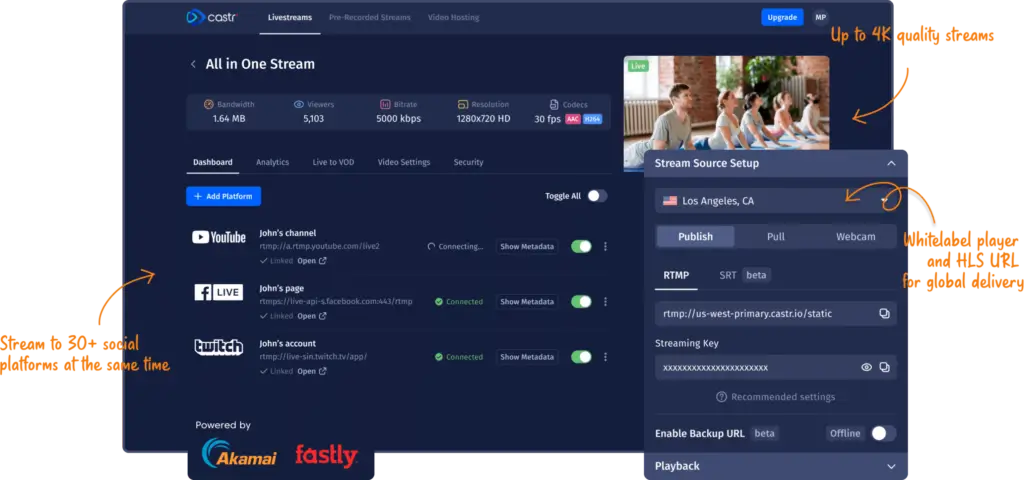Click the Offline backup status label

coord(845,434)
